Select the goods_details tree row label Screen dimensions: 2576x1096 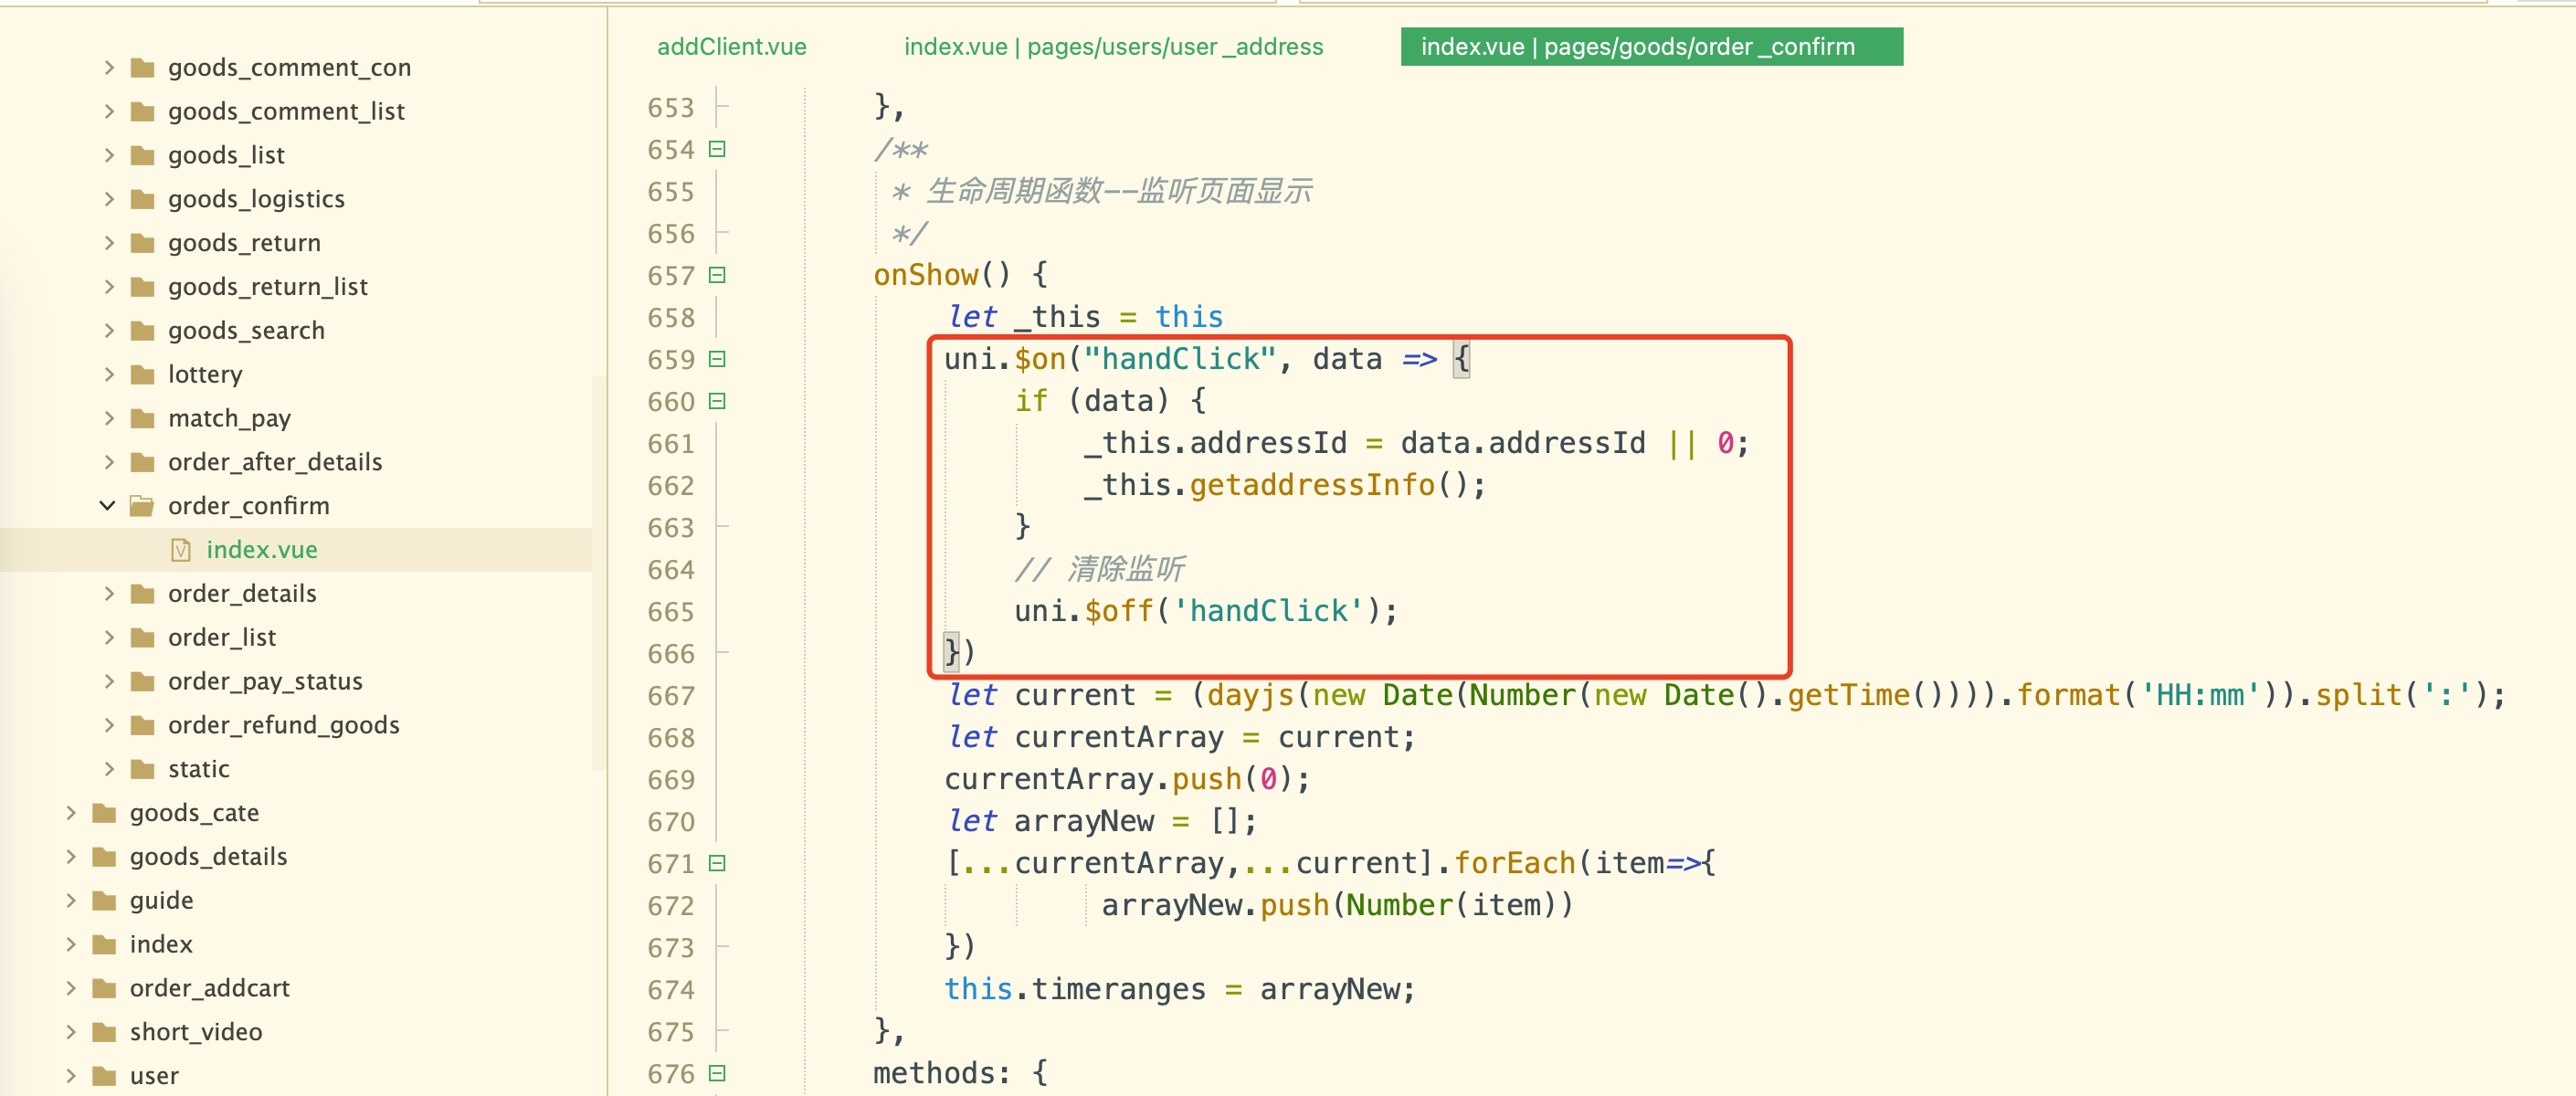tap(208, 857)
